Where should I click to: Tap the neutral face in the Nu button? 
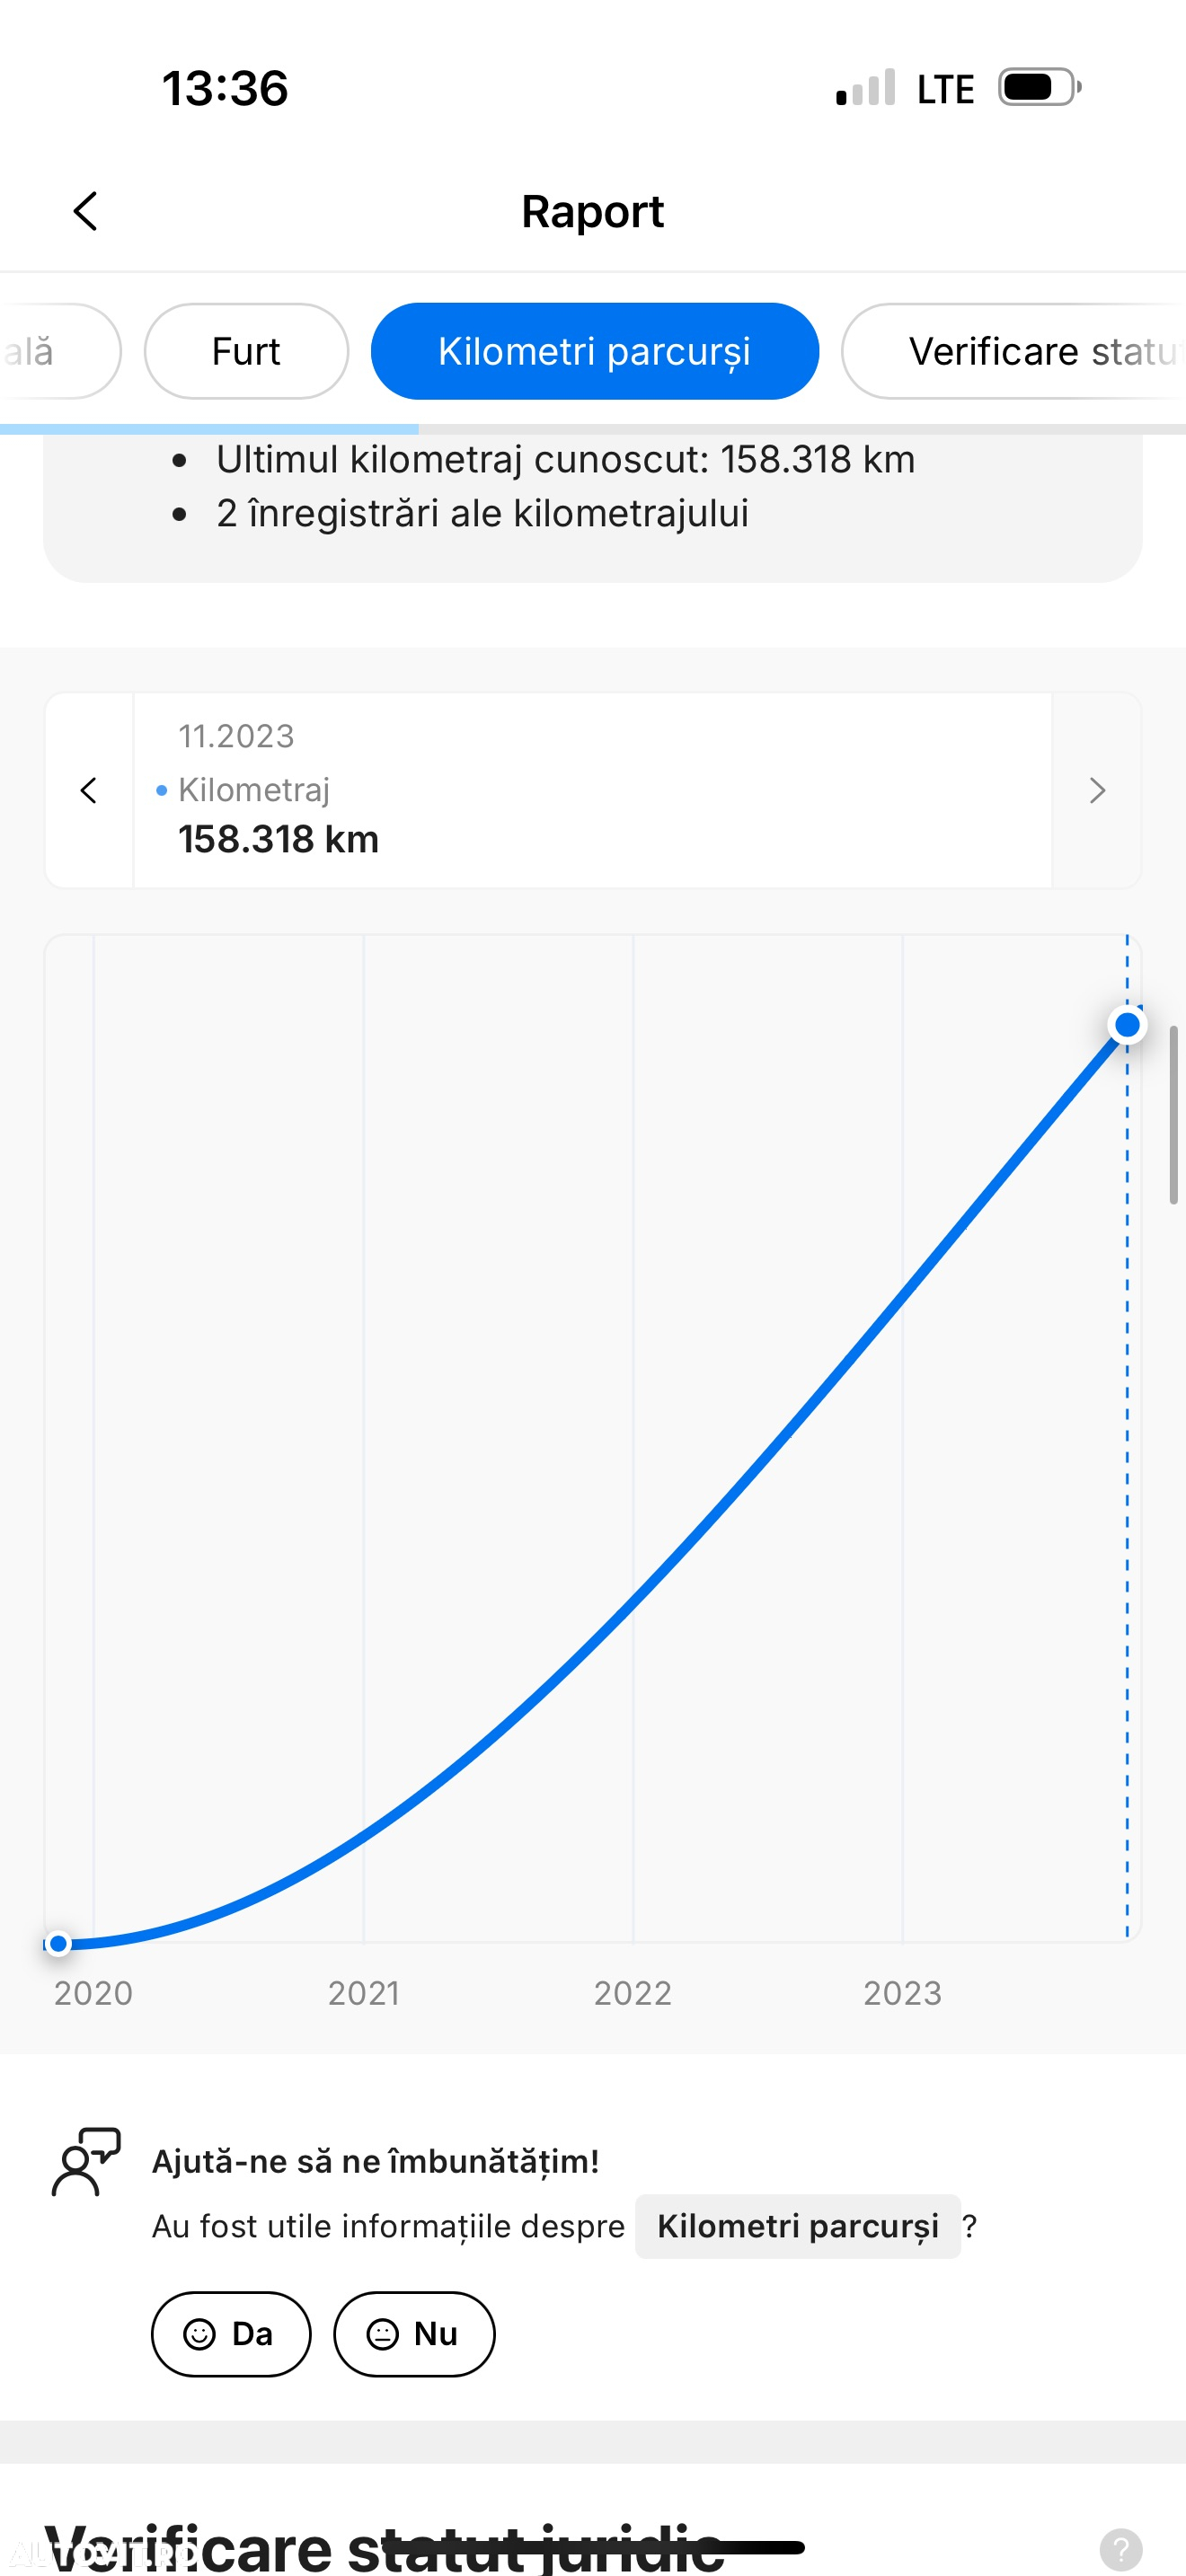click(382, 2334)
